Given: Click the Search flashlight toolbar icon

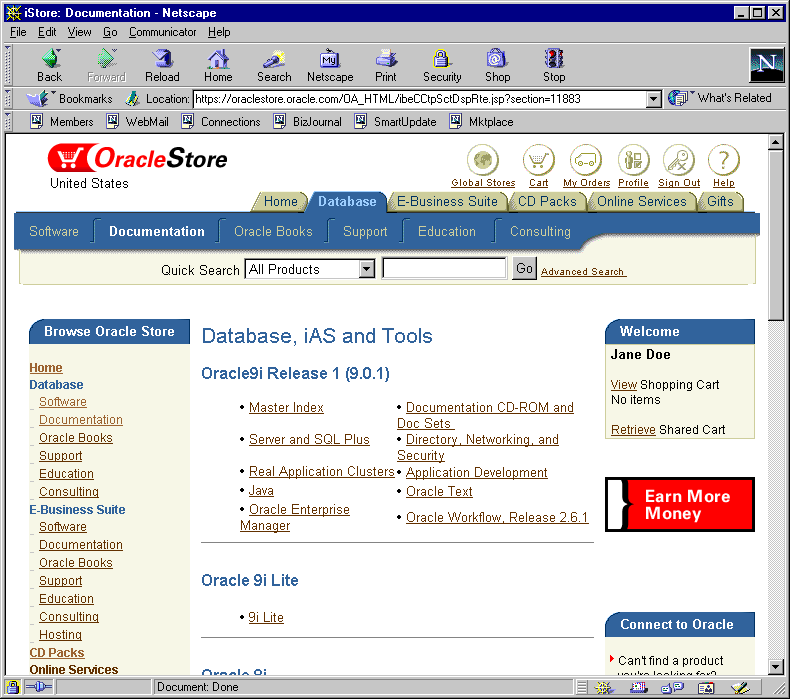Looking at the screenshot, I should click(274, 58).
